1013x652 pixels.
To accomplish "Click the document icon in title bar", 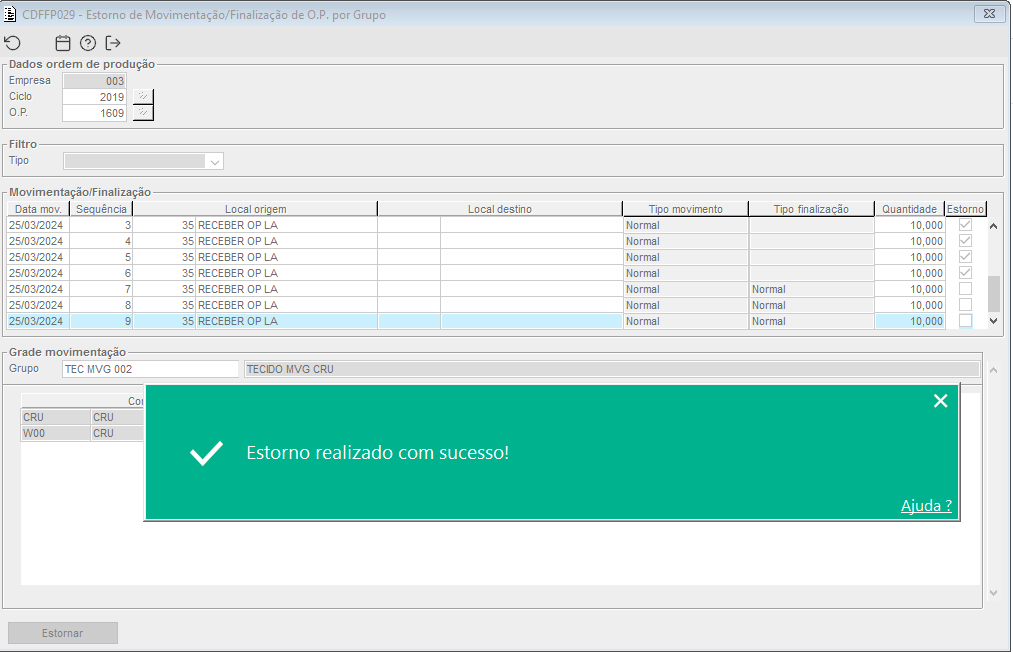I will pos(10,14).
